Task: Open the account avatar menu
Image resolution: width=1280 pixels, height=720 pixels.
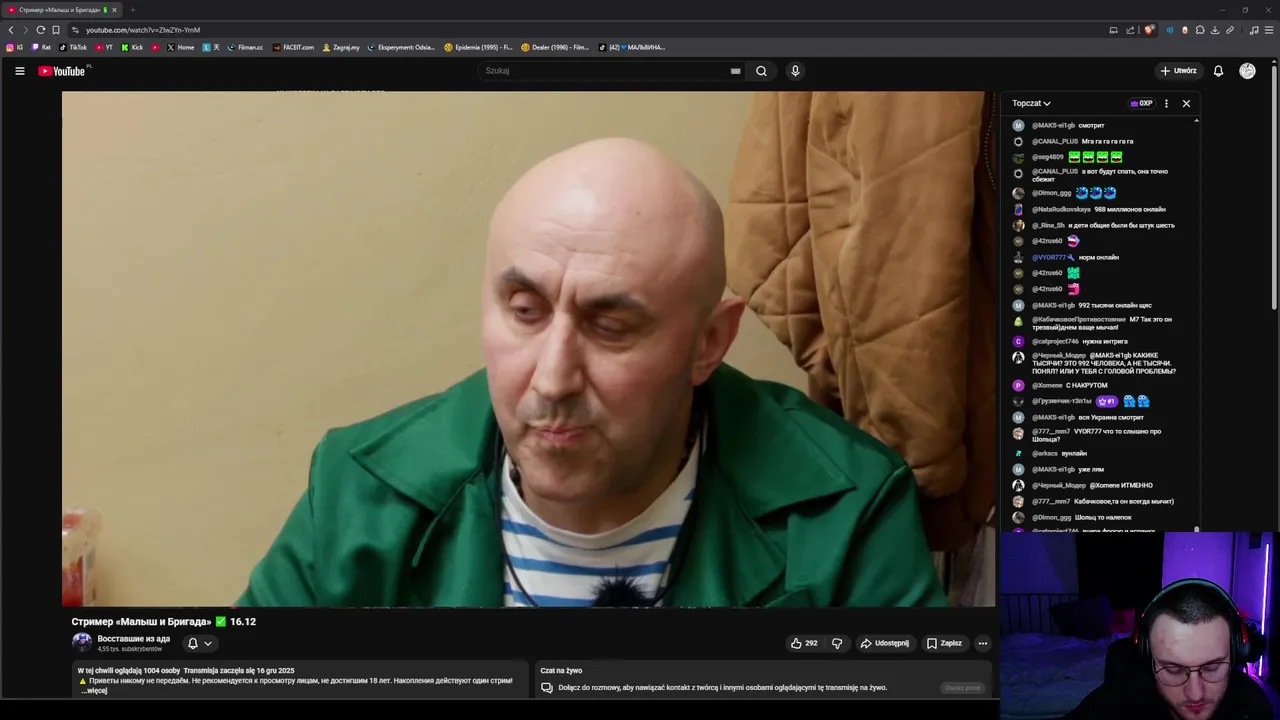Action: (x=1247, y=71)
